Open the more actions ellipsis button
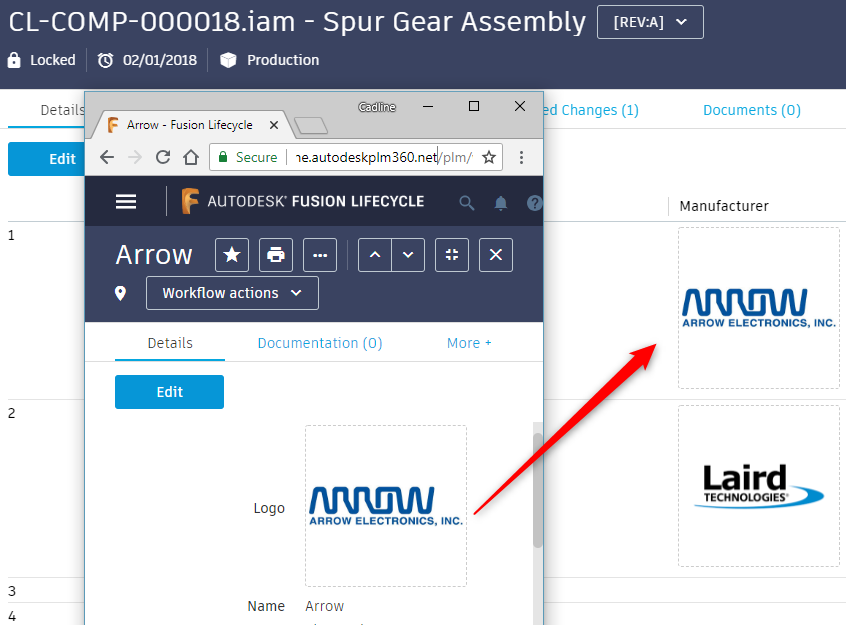This screenshot has height=625, width=846. coord(320,255)
